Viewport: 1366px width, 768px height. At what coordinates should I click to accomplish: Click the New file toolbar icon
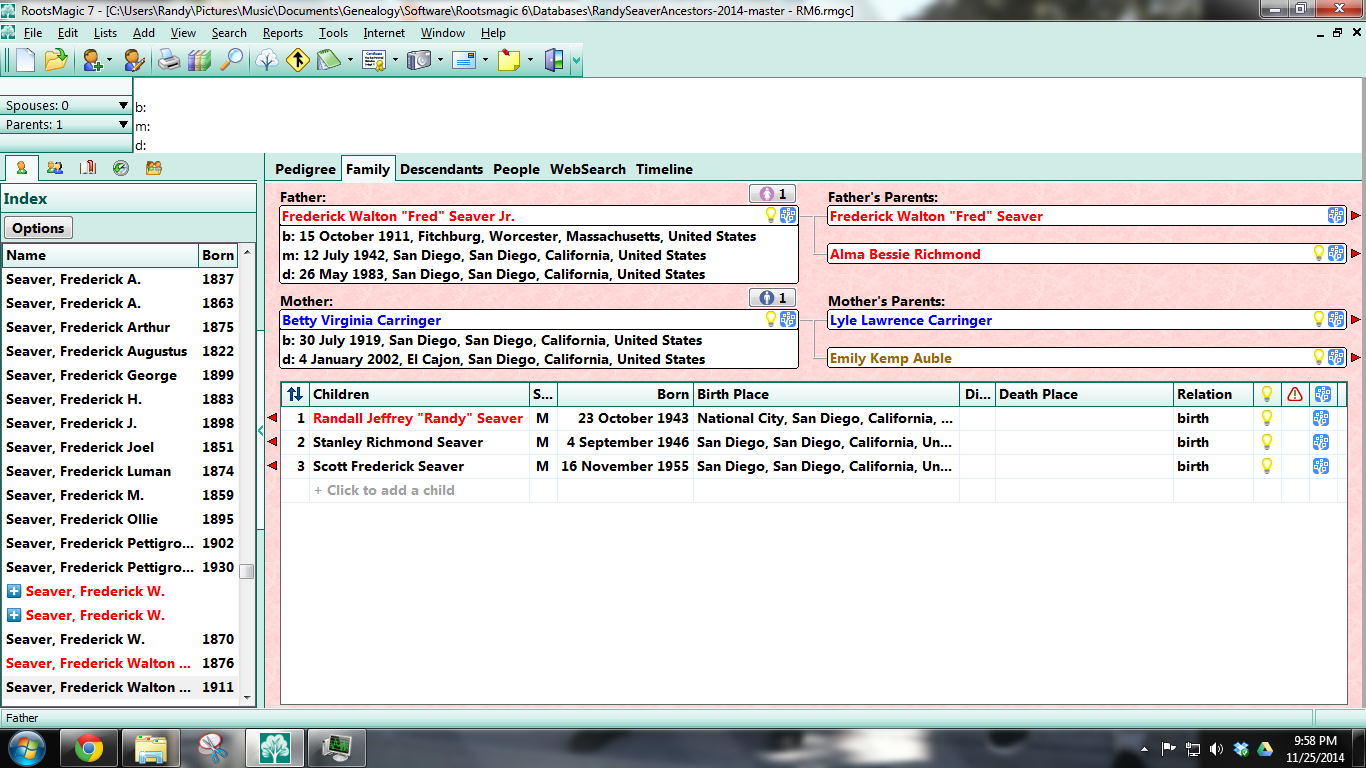(x=25, y=60)
